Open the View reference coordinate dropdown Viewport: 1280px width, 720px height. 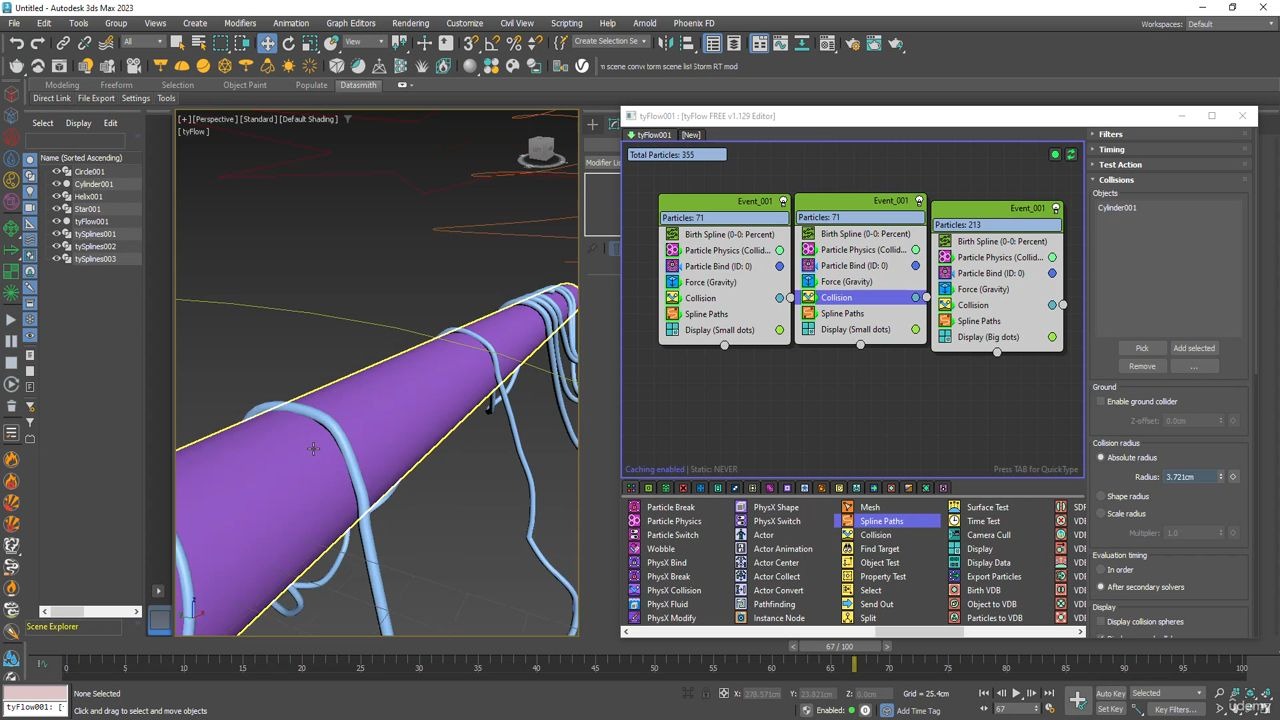pos(365,42)
